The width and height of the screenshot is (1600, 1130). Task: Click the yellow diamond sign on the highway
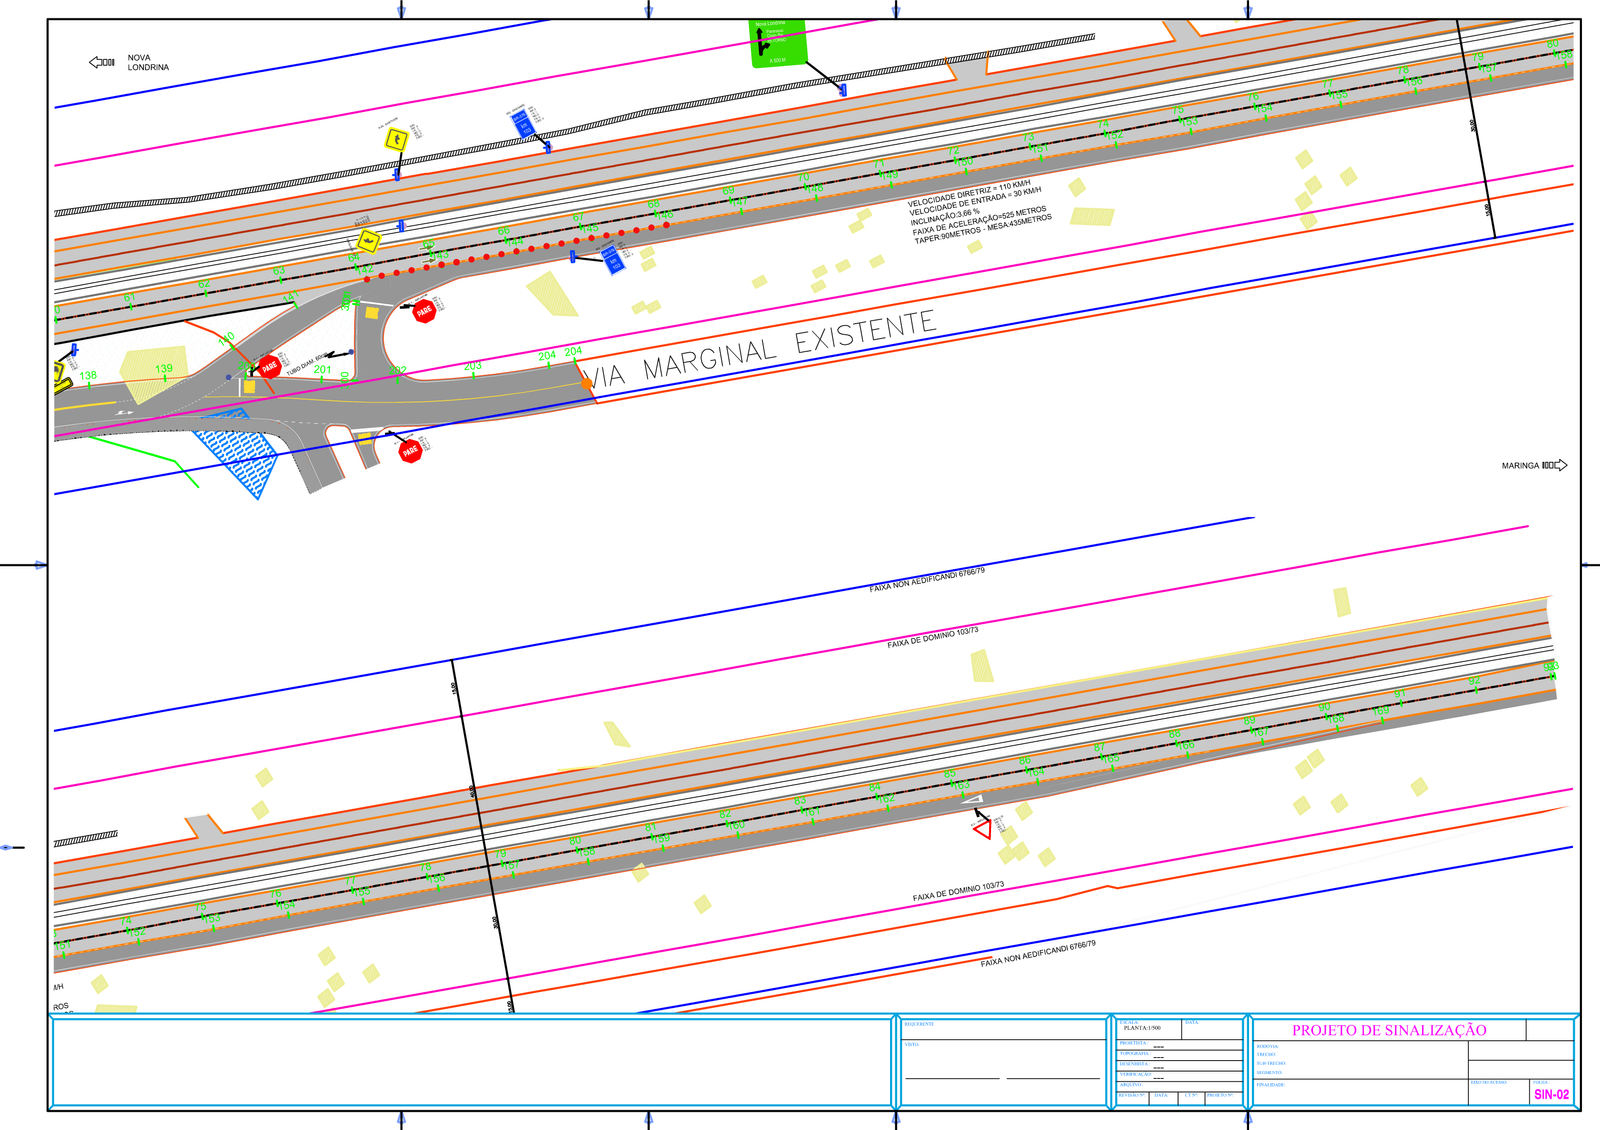pyautogui.click(x=369, y=241)
